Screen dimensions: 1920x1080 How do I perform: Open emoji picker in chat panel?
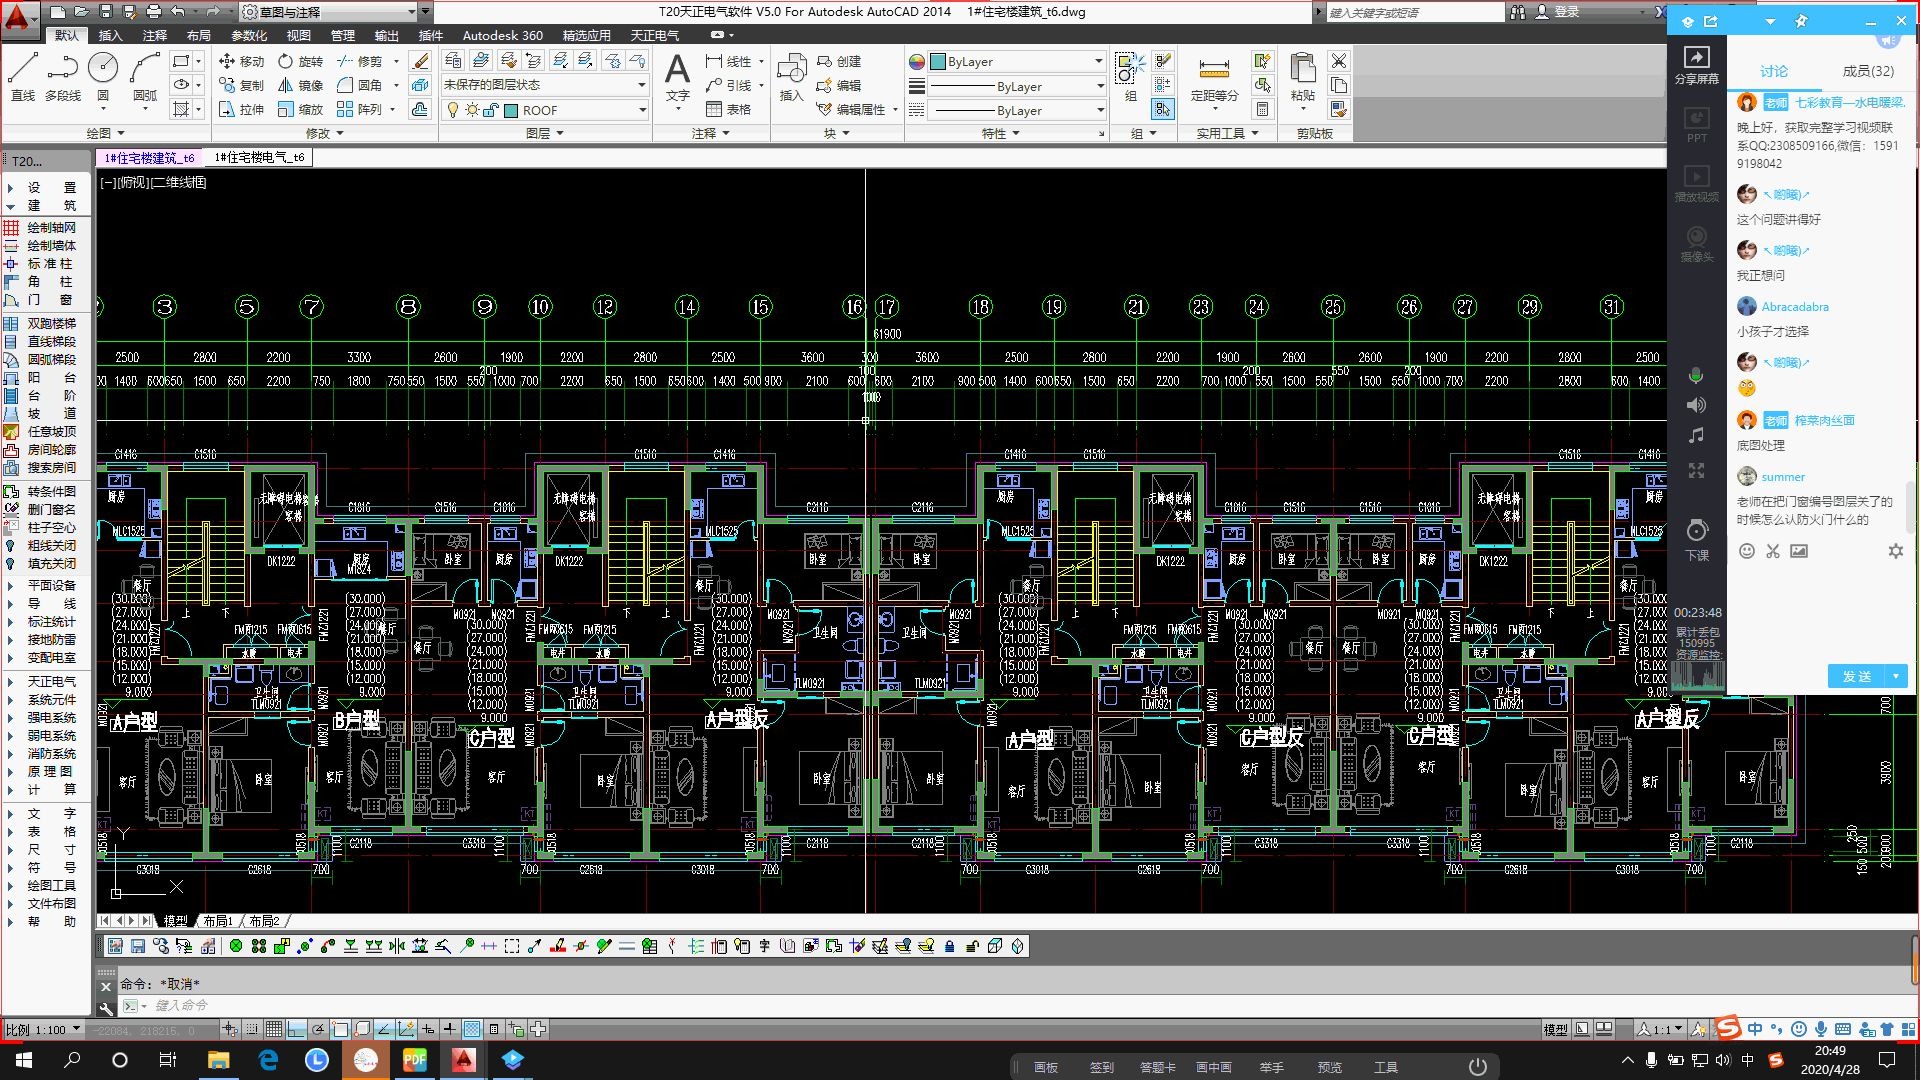(1747, 551)
